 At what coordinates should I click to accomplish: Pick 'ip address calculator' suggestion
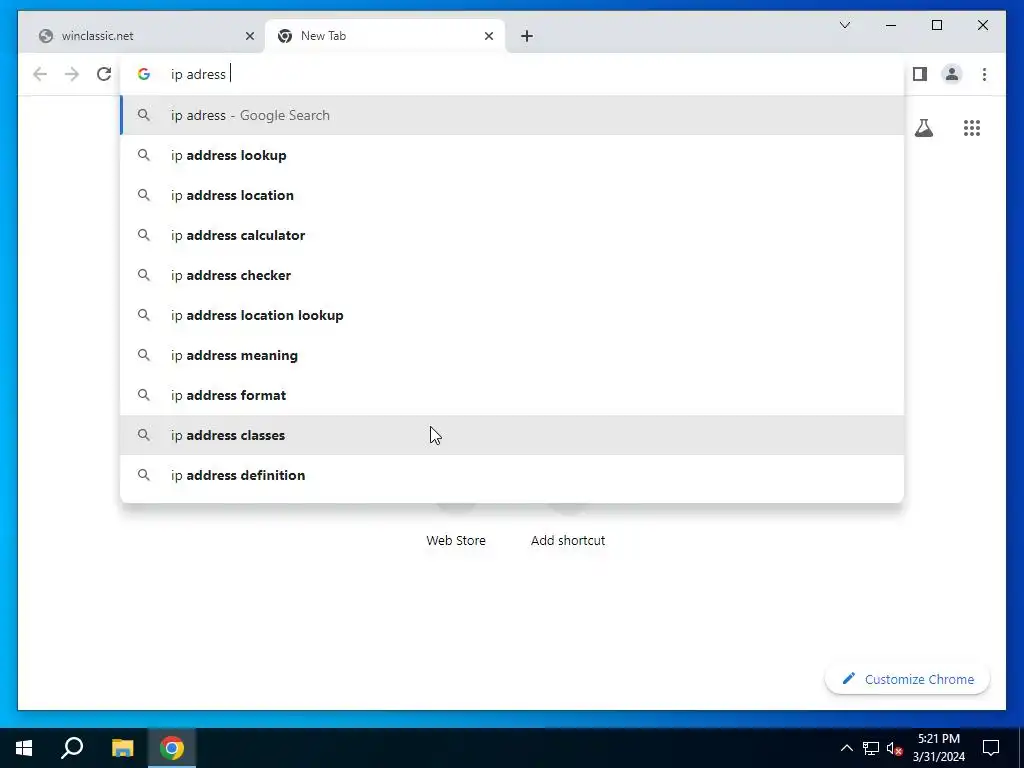pyautogui.click(x=512, y=235)
